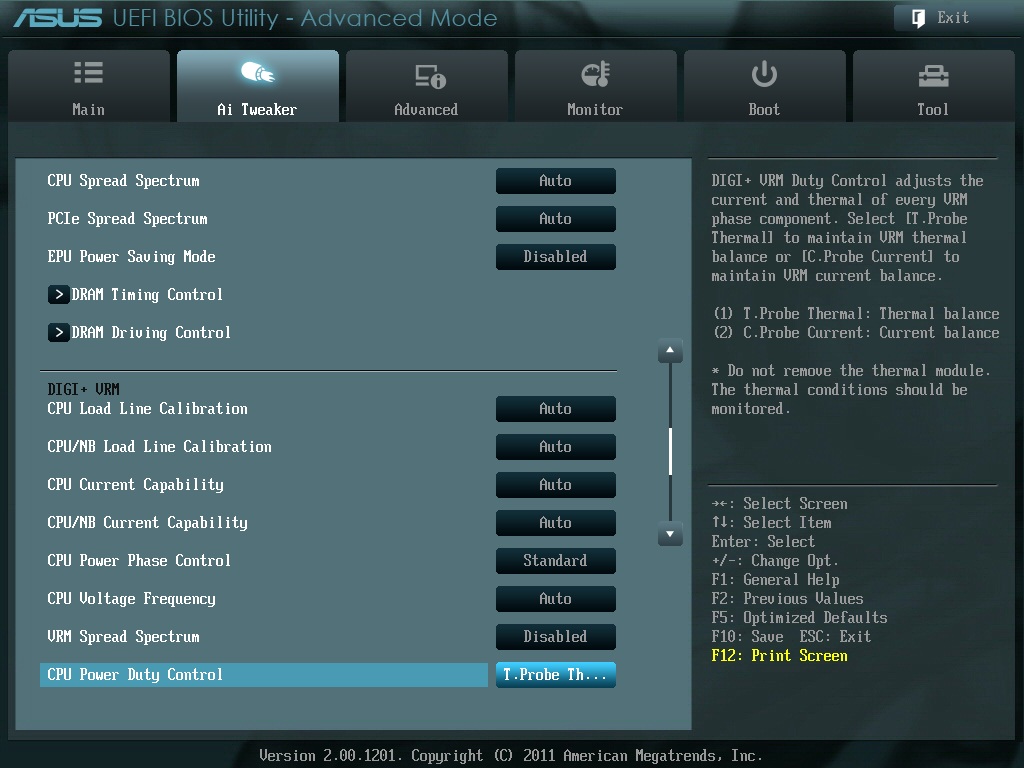Select PCIe Spread Spectrum label
The image size is (1024, 768).
127,219
